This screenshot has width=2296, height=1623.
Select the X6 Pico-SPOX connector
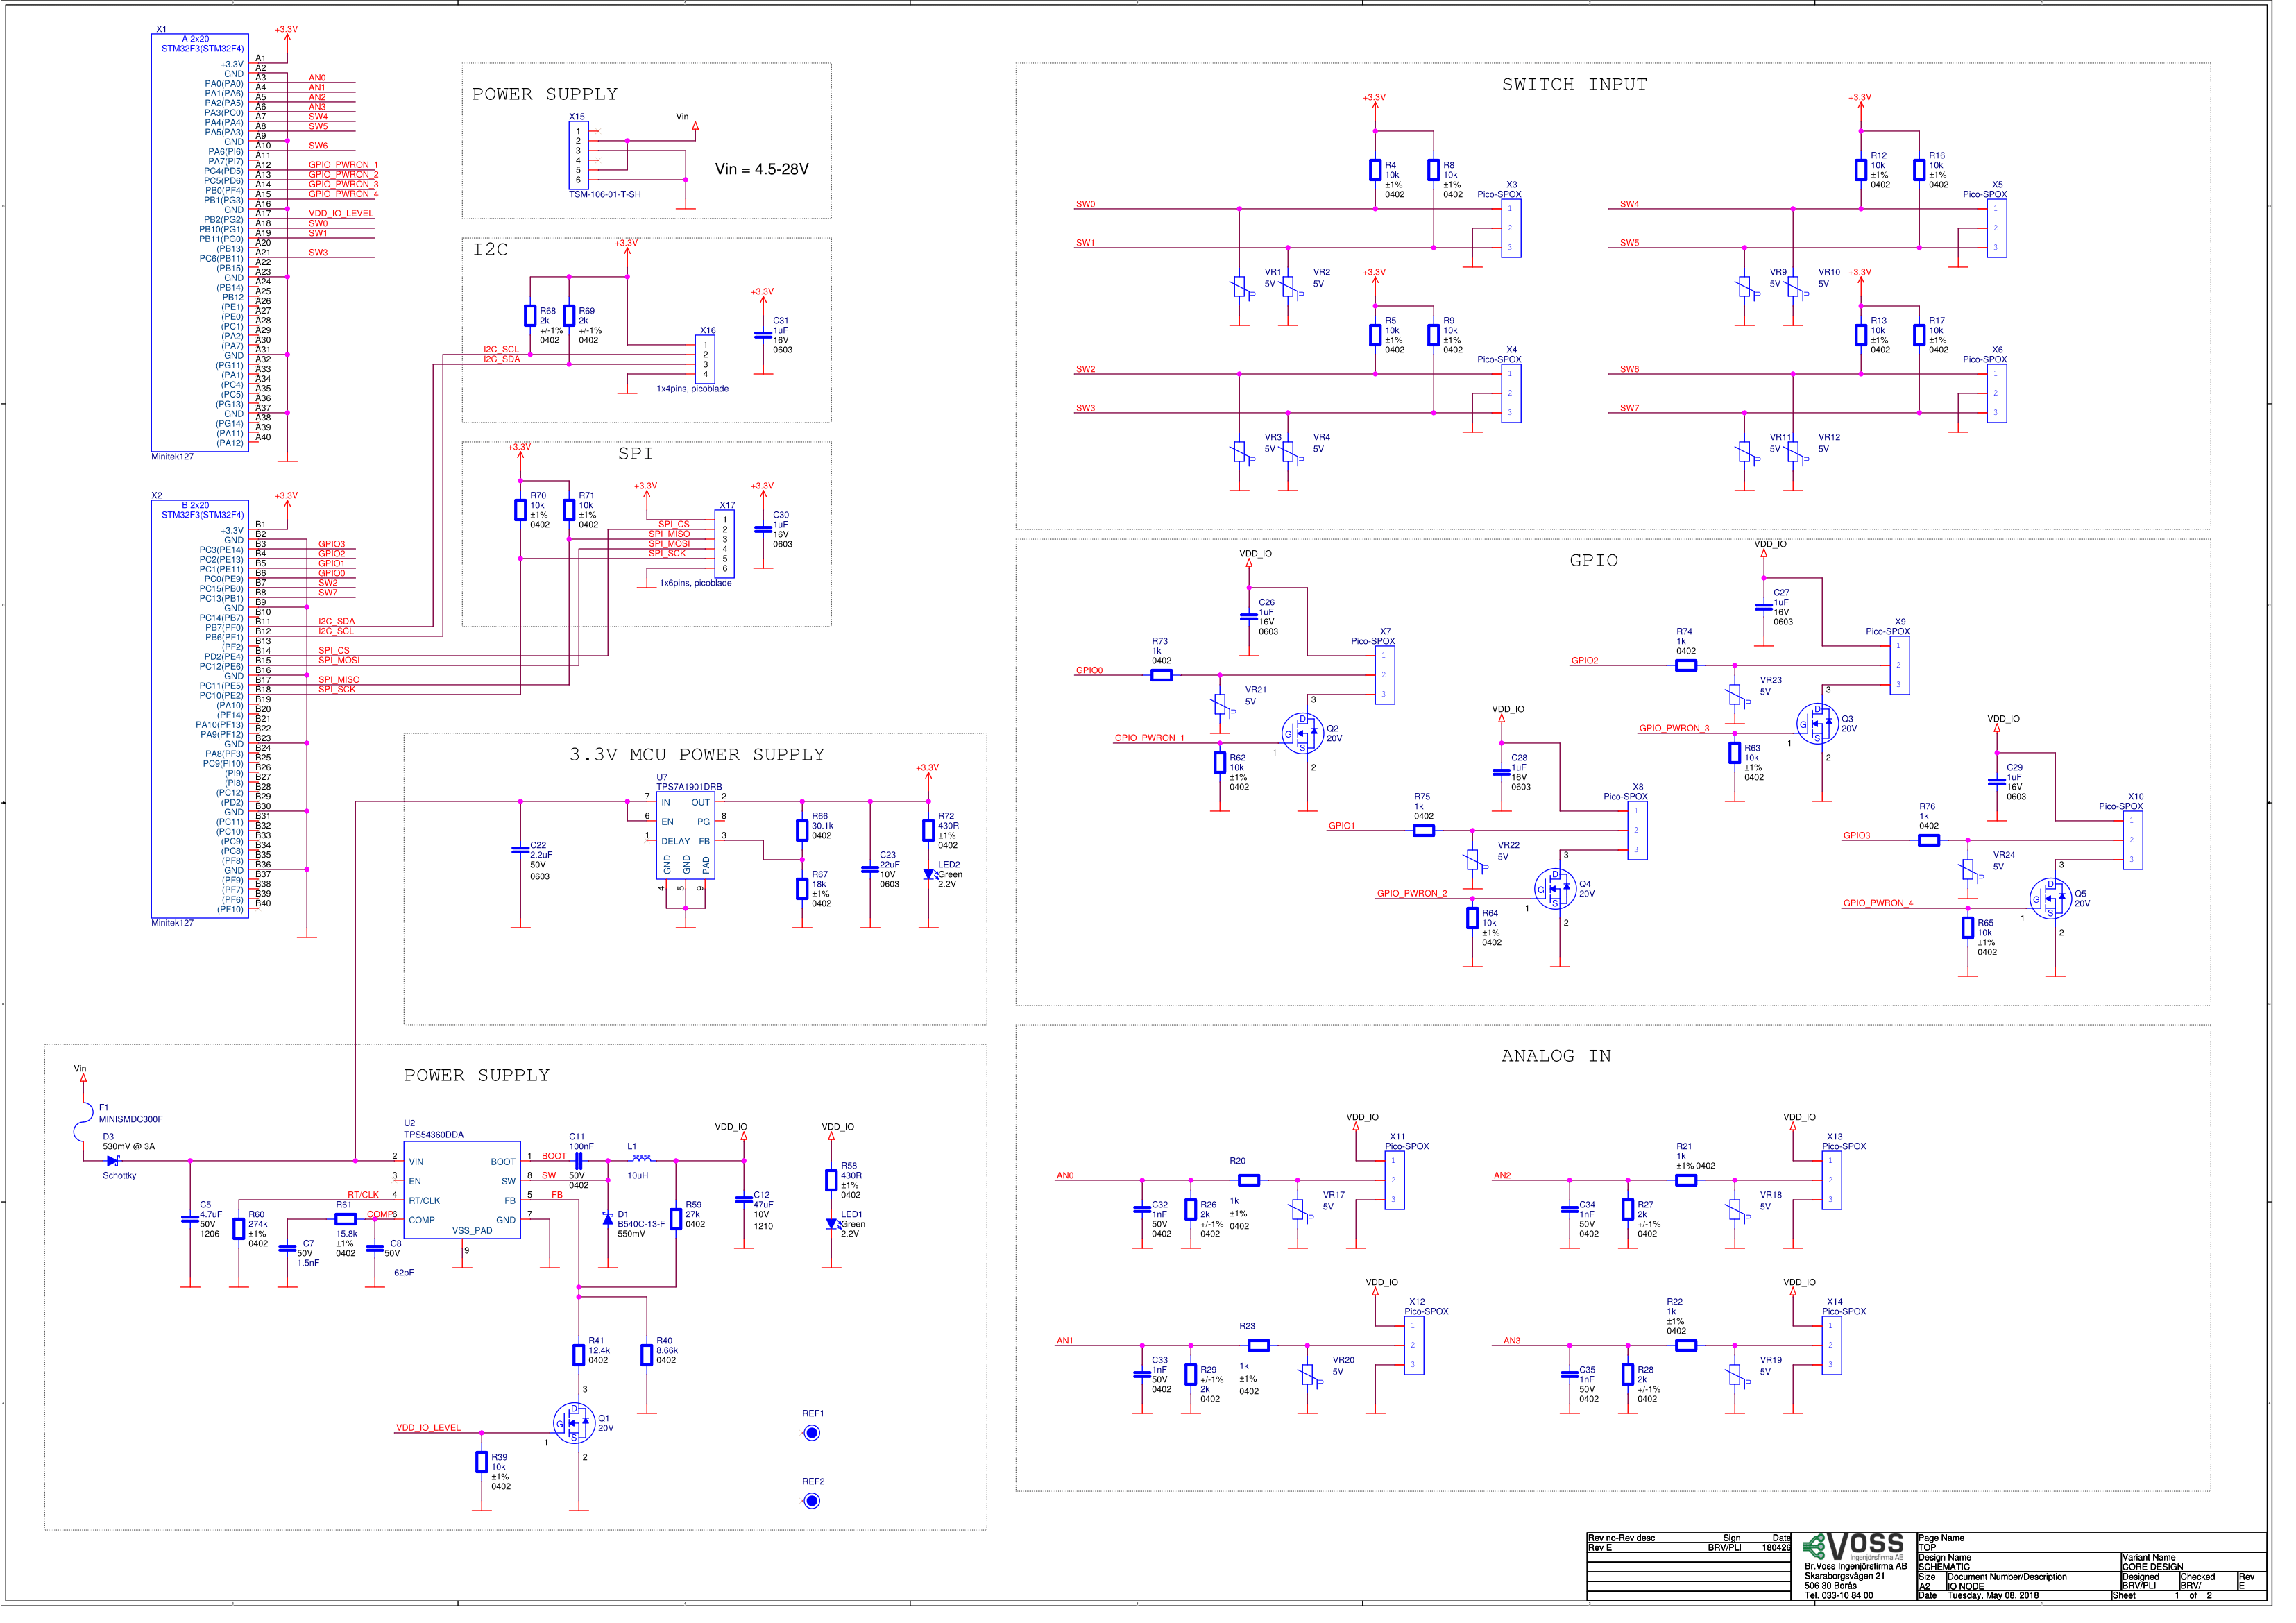pyautogui.click(x=2017, y=397)
